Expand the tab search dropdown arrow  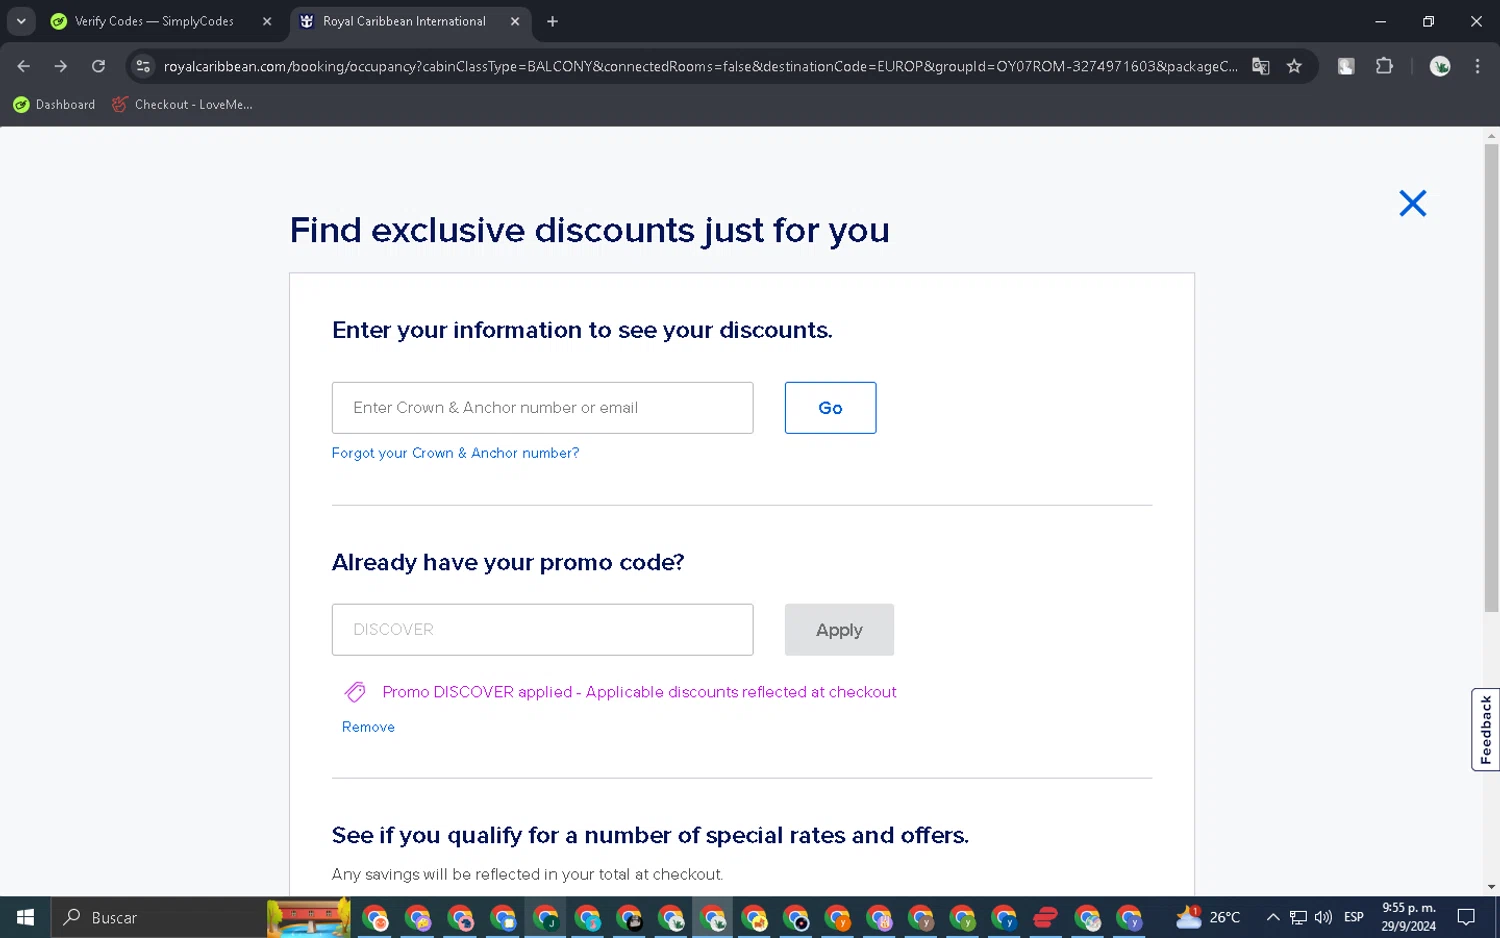pos(21,21)
